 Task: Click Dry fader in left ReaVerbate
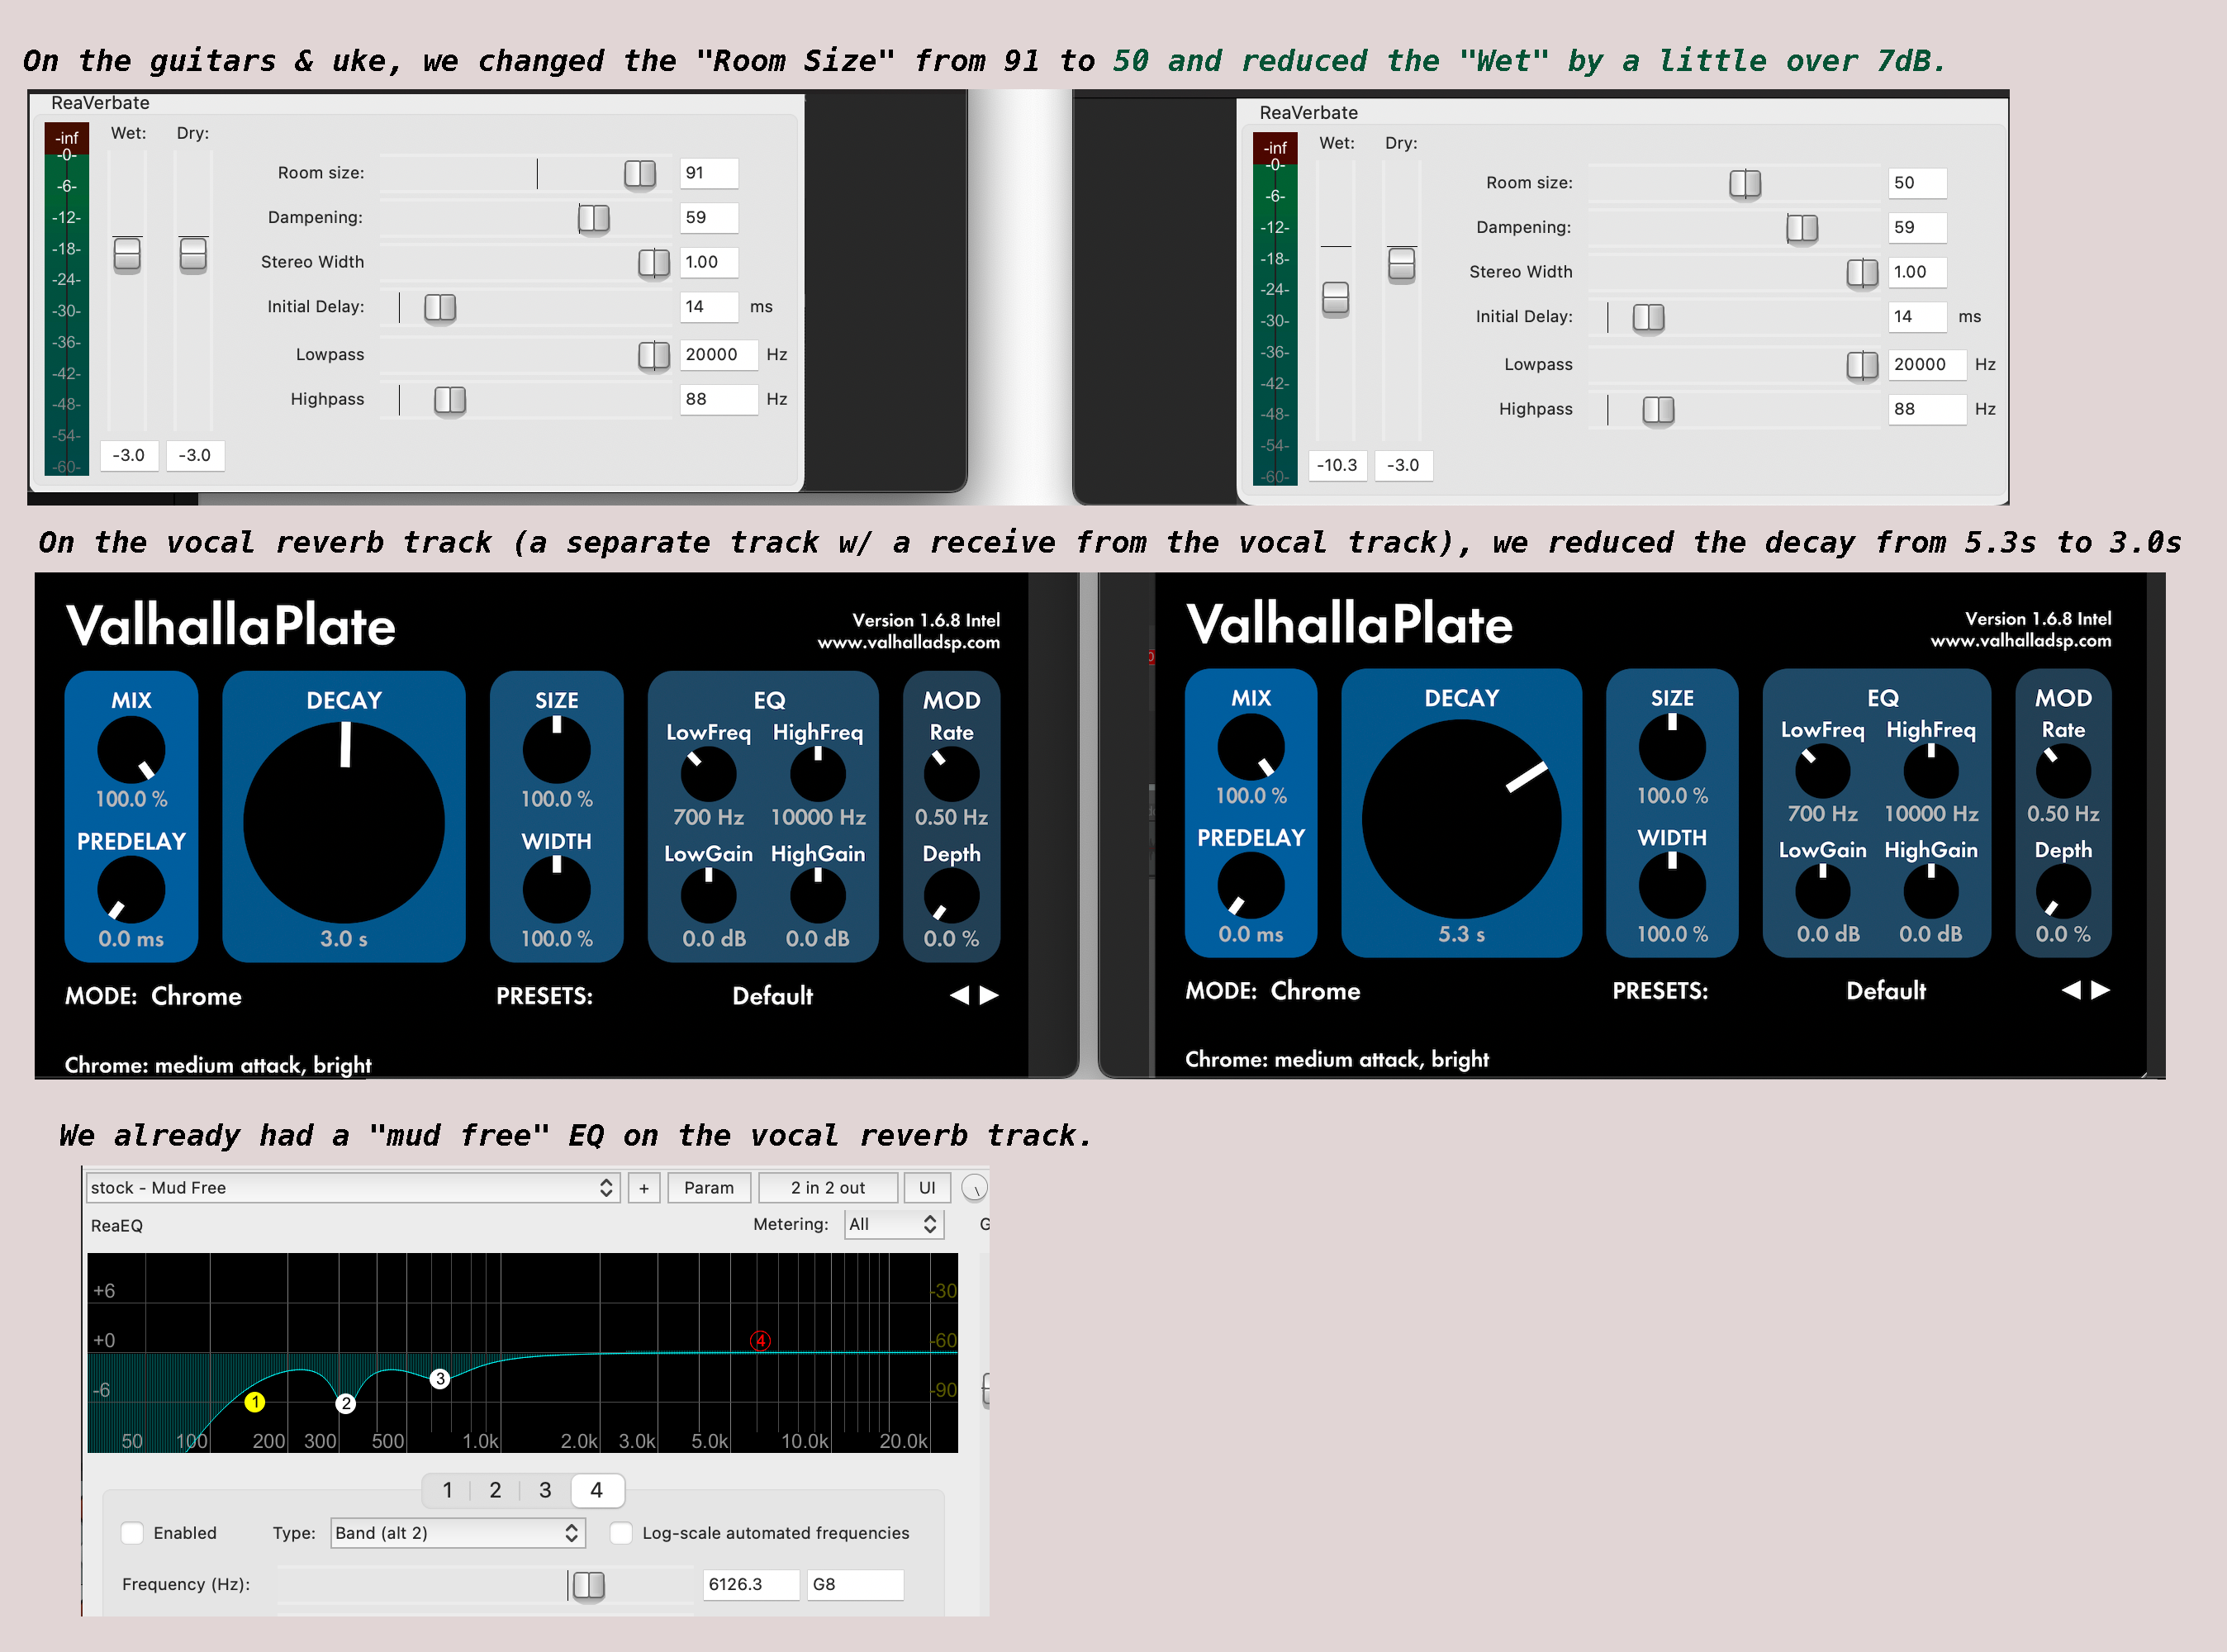[193, 255]
